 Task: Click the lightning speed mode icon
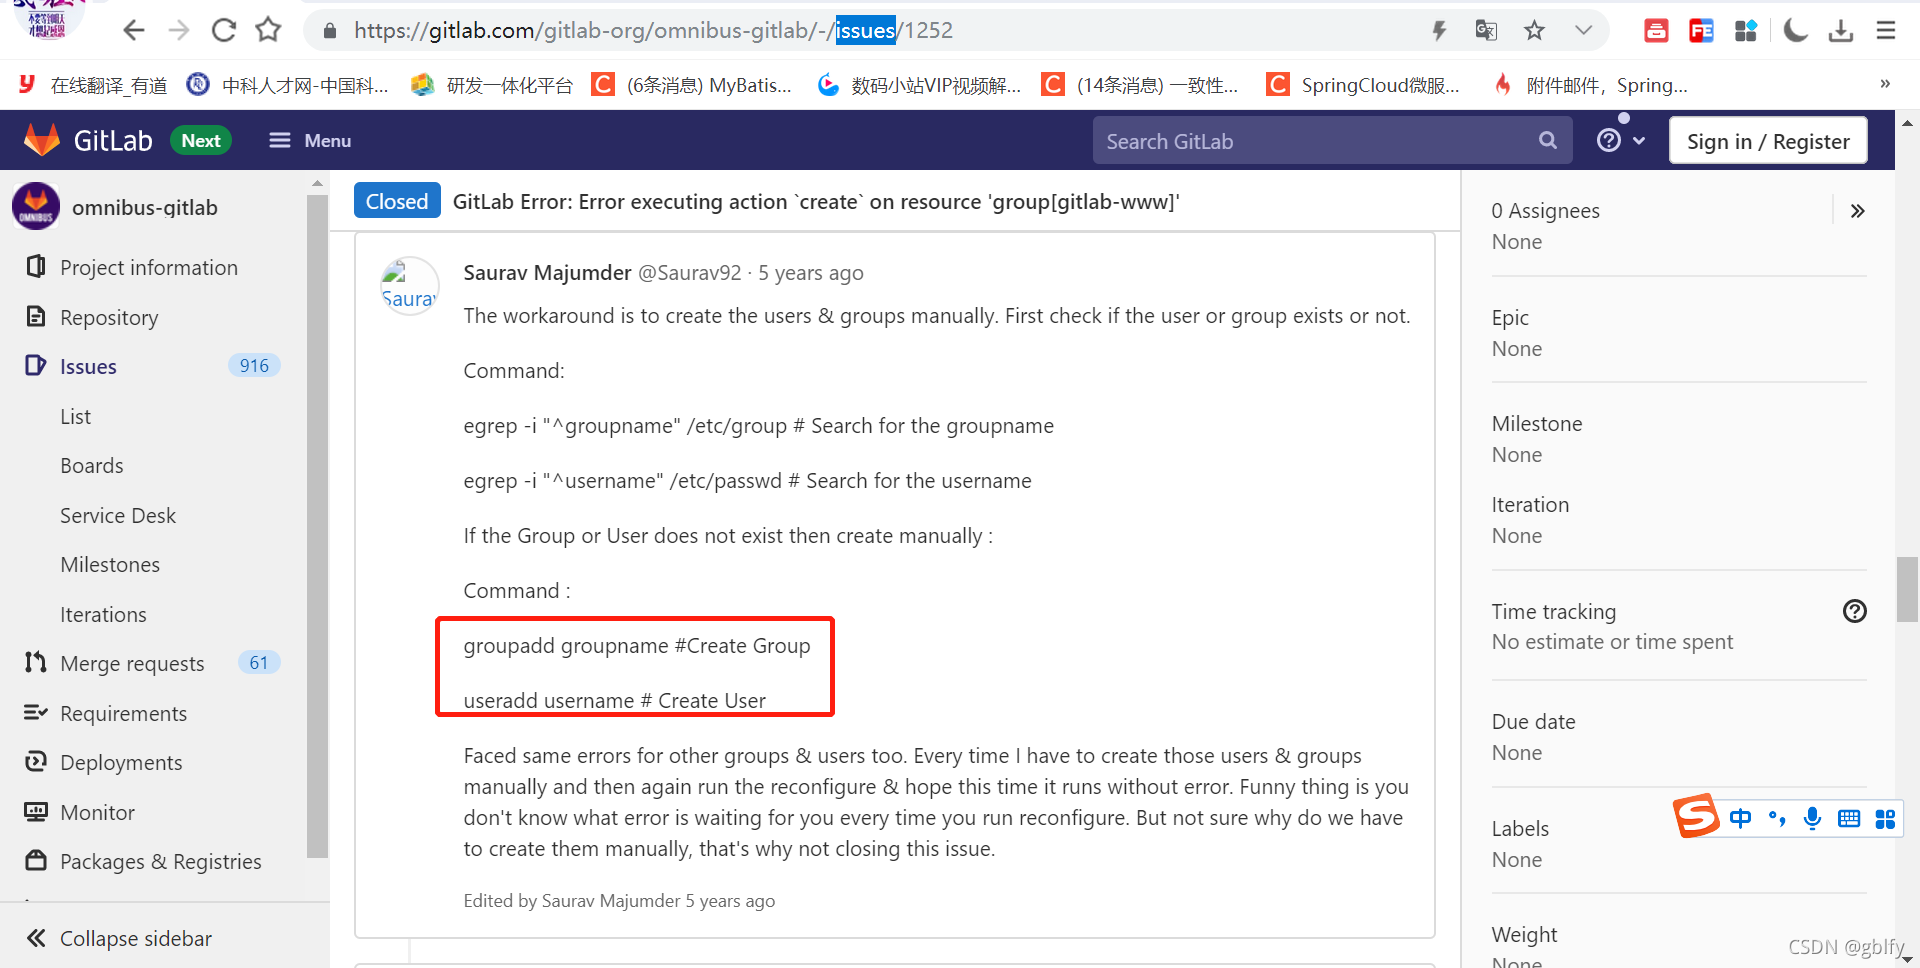(1439, 30)
